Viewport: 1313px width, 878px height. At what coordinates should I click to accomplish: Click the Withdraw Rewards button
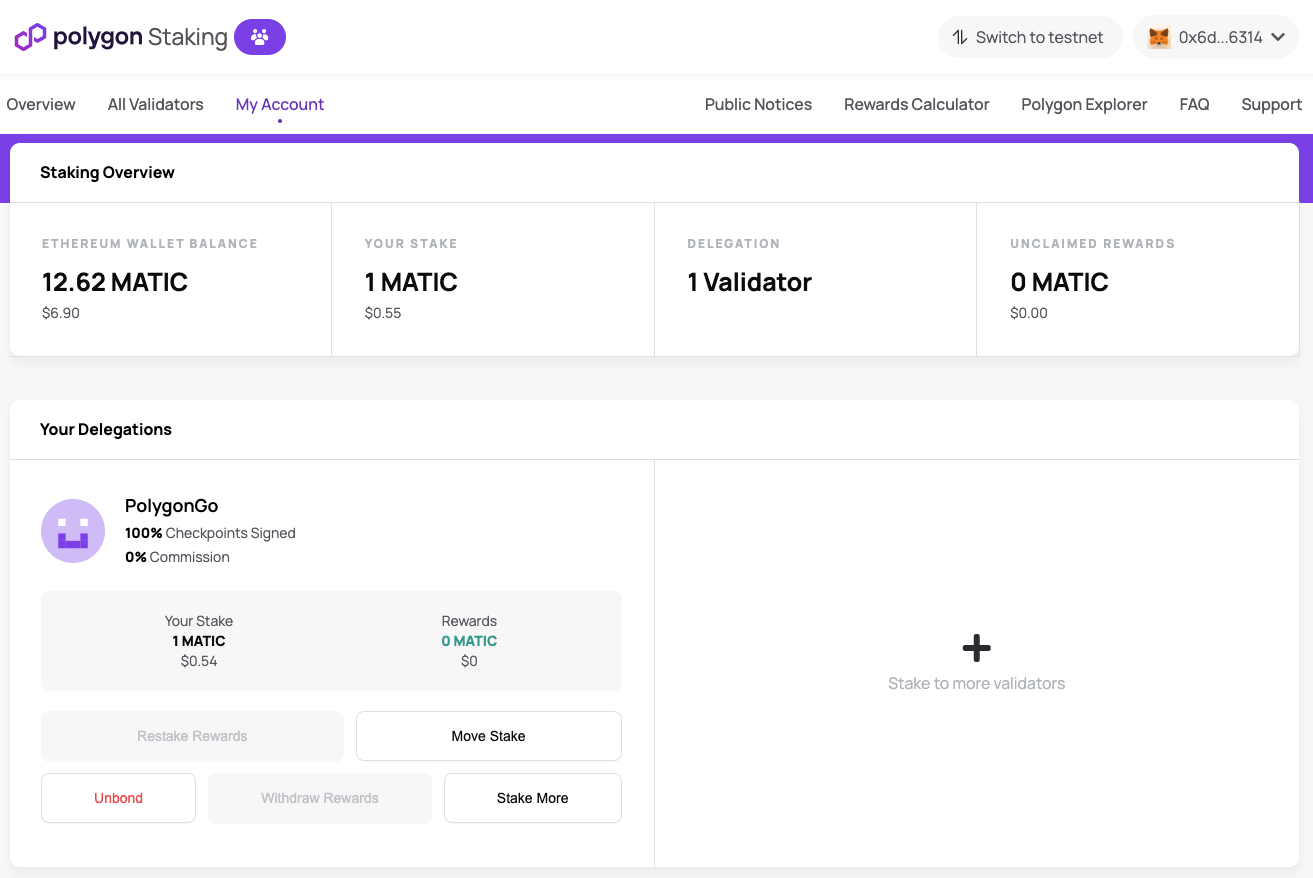point(320,798)
